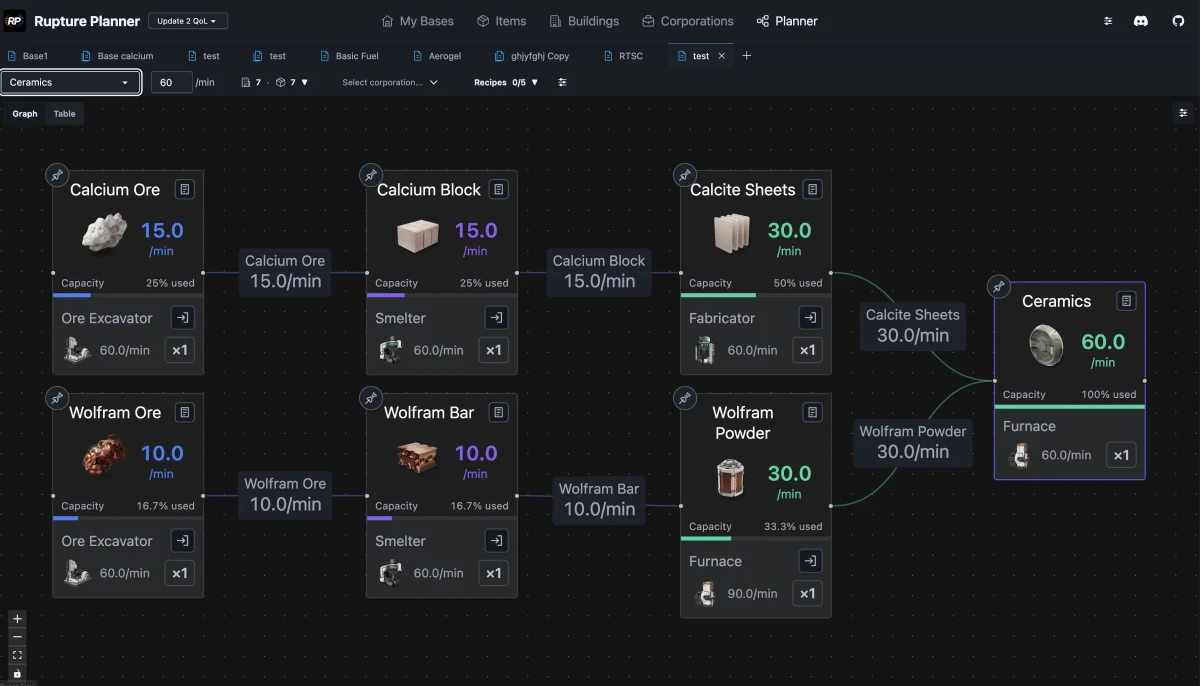
Task: Toggle the pin on Wolfram Bar node
Action: [371, 398]
